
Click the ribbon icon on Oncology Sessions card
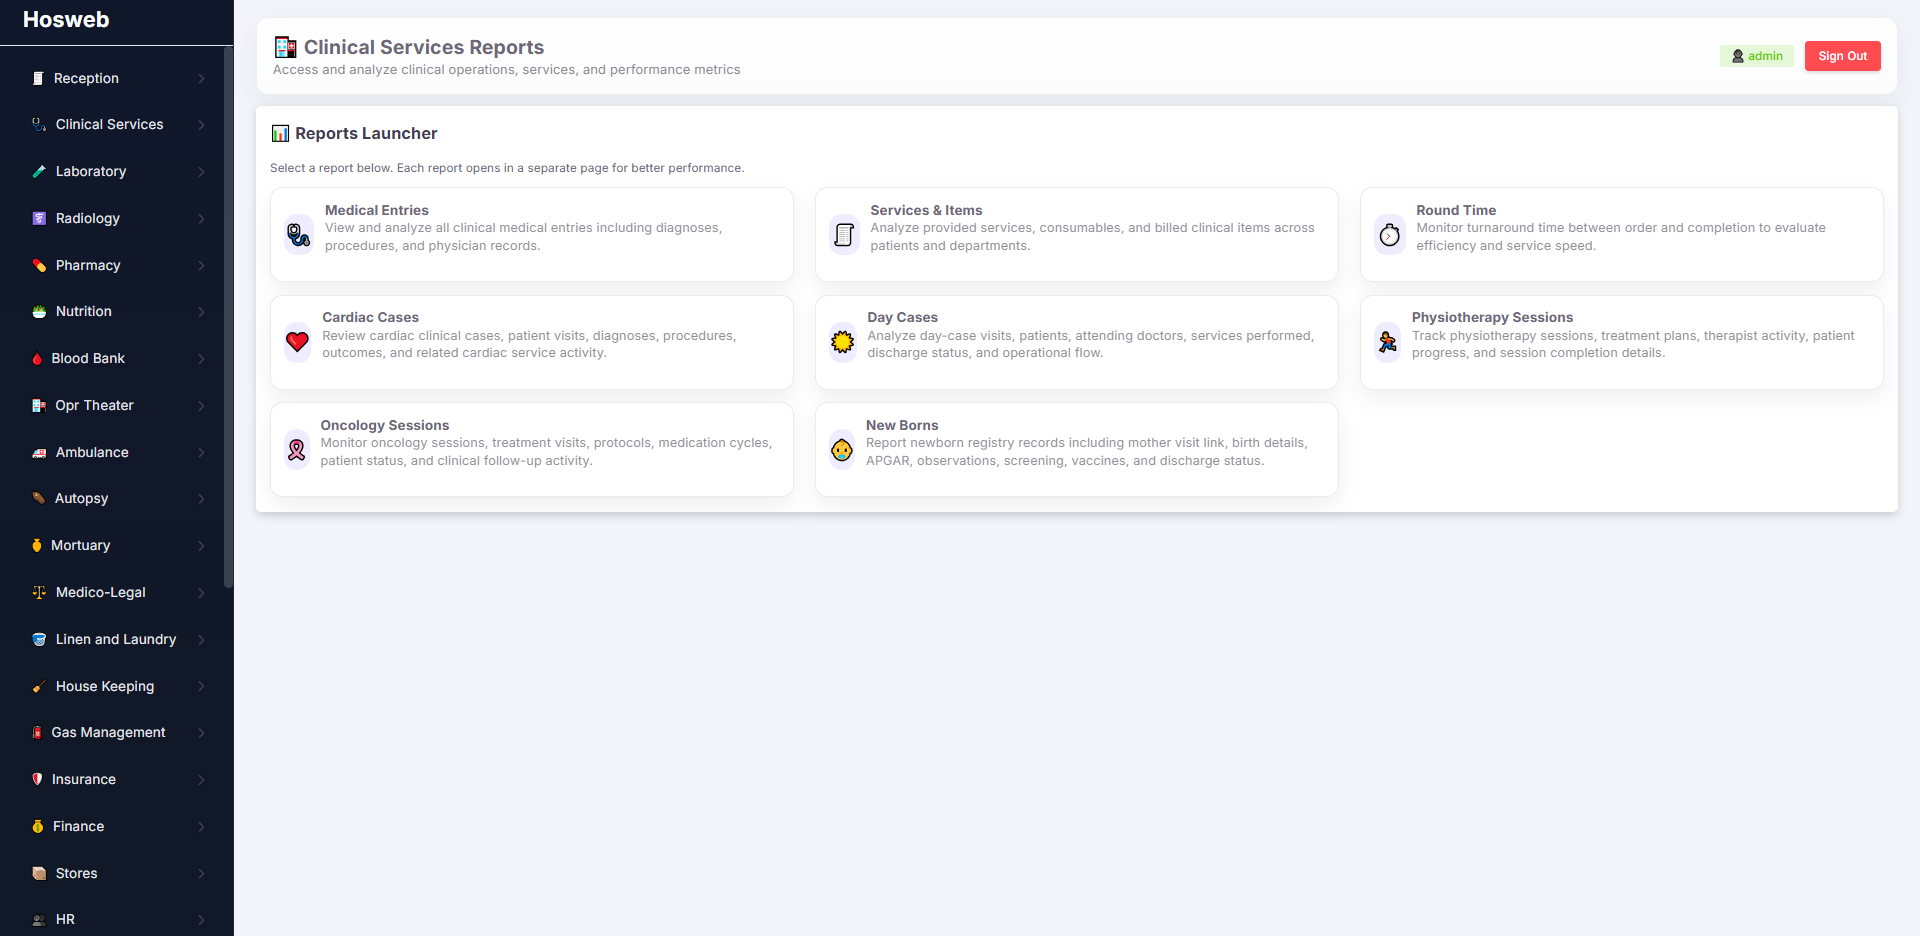[296, 450]
